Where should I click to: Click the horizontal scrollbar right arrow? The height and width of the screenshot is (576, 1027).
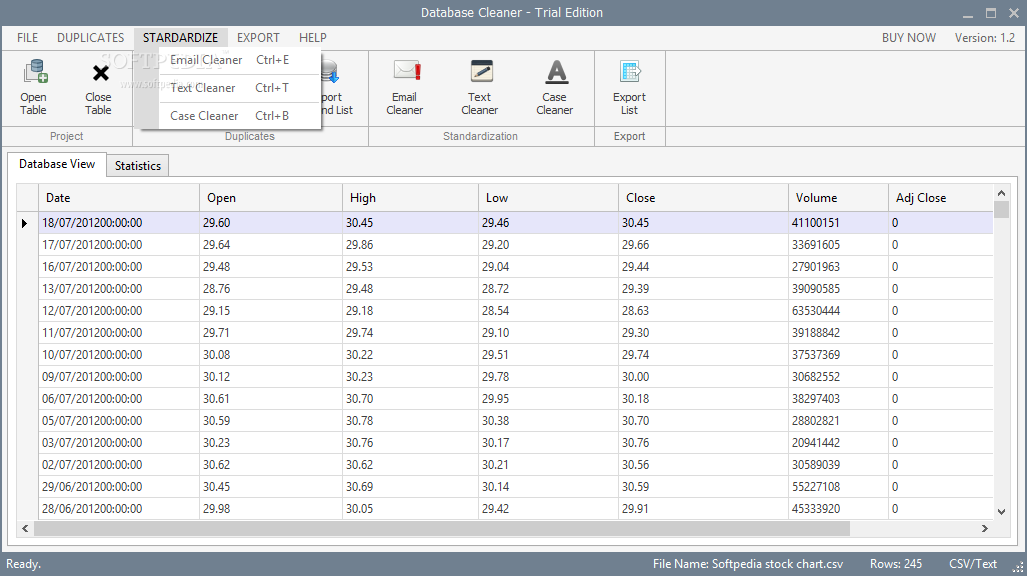pyautogui.click(x=985, y=528)
